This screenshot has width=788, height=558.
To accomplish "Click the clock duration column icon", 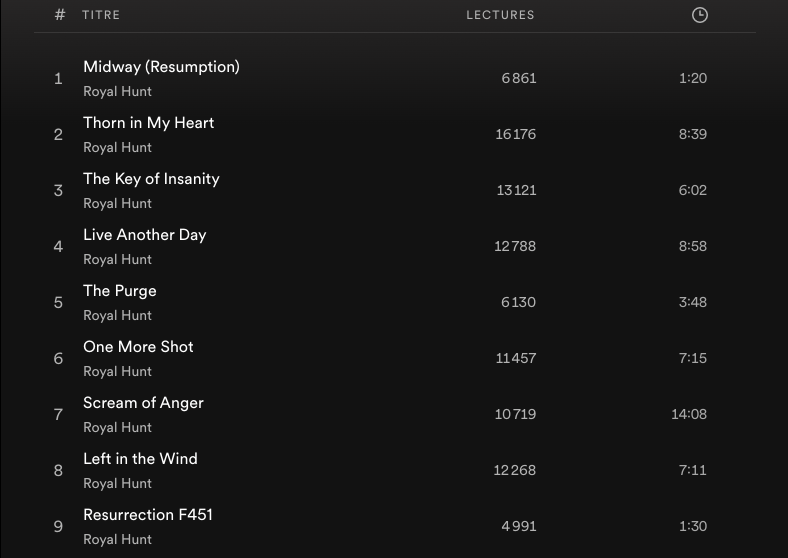I will (x=700, y=15).
